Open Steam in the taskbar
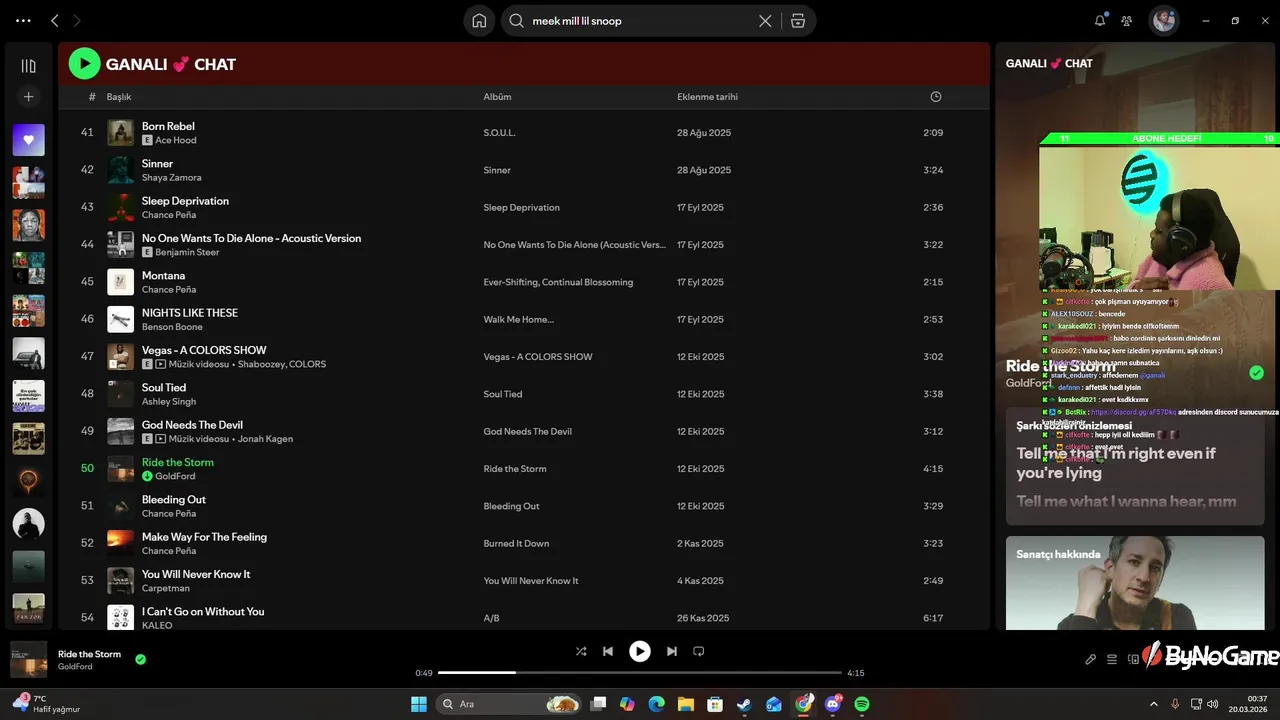The image size is (1280, 720). point(745,704)
